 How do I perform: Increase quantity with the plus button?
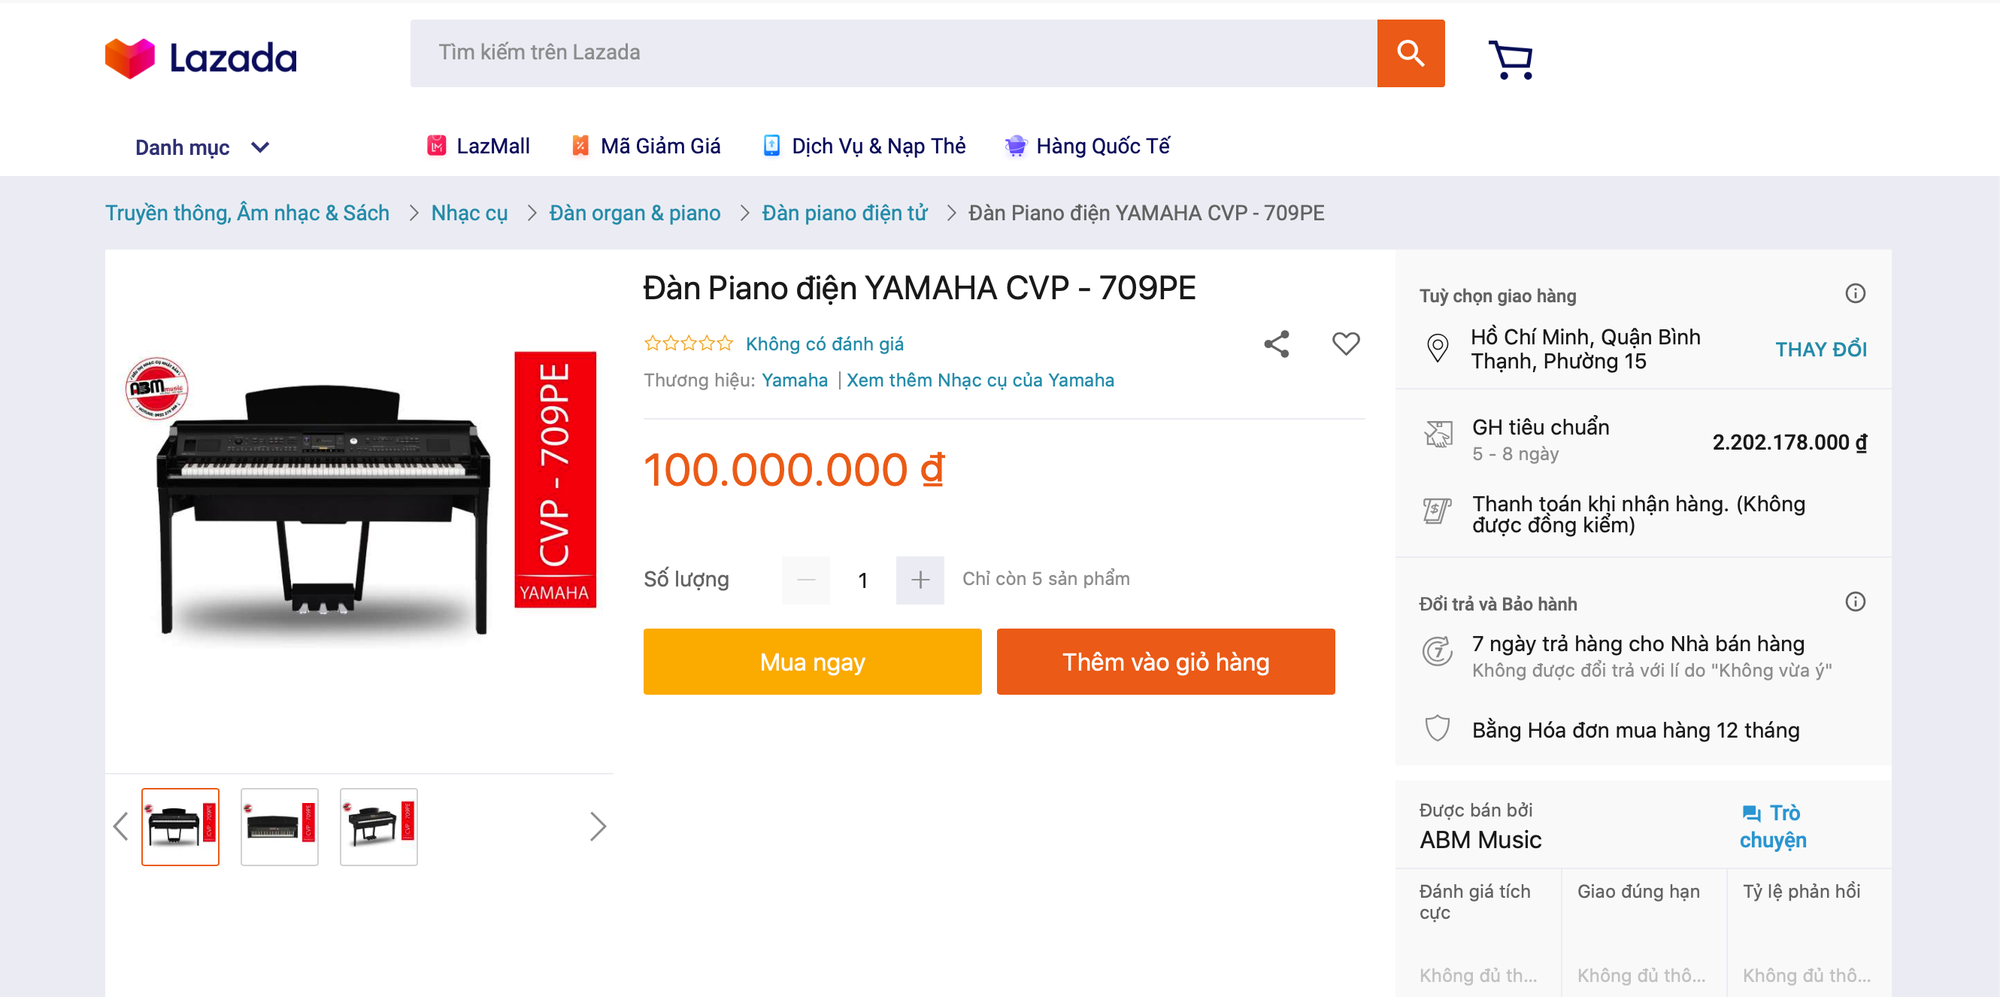coord(920,580)
